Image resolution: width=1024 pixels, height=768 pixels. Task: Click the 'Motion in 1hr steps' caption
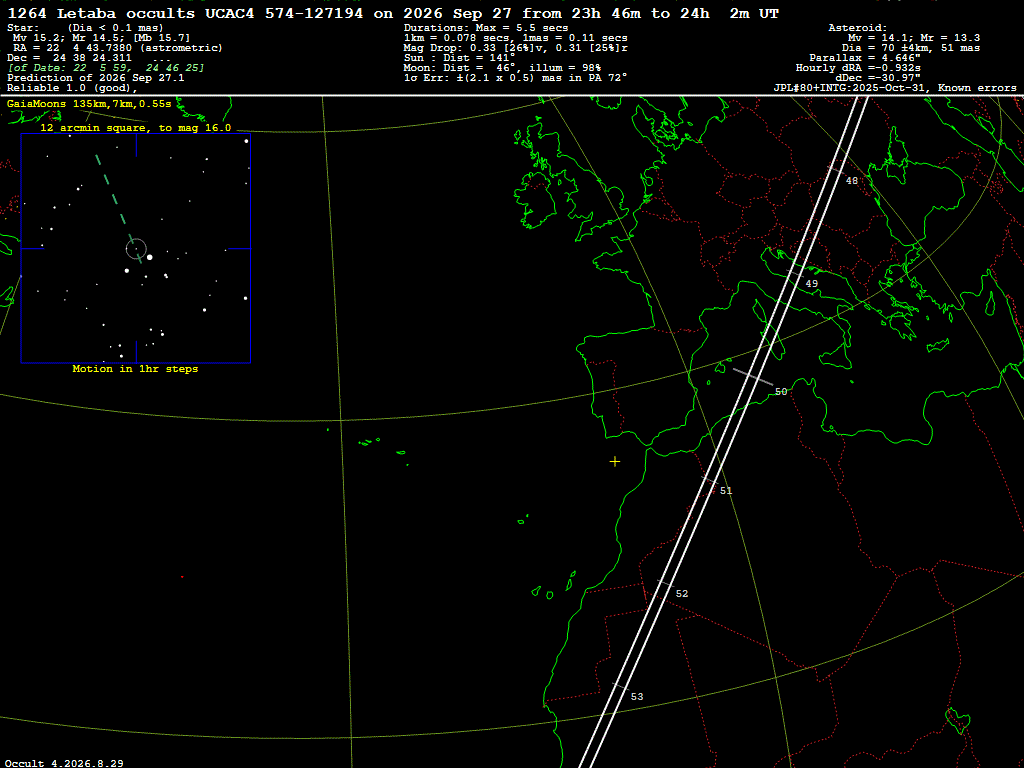[x=135, y=369]
